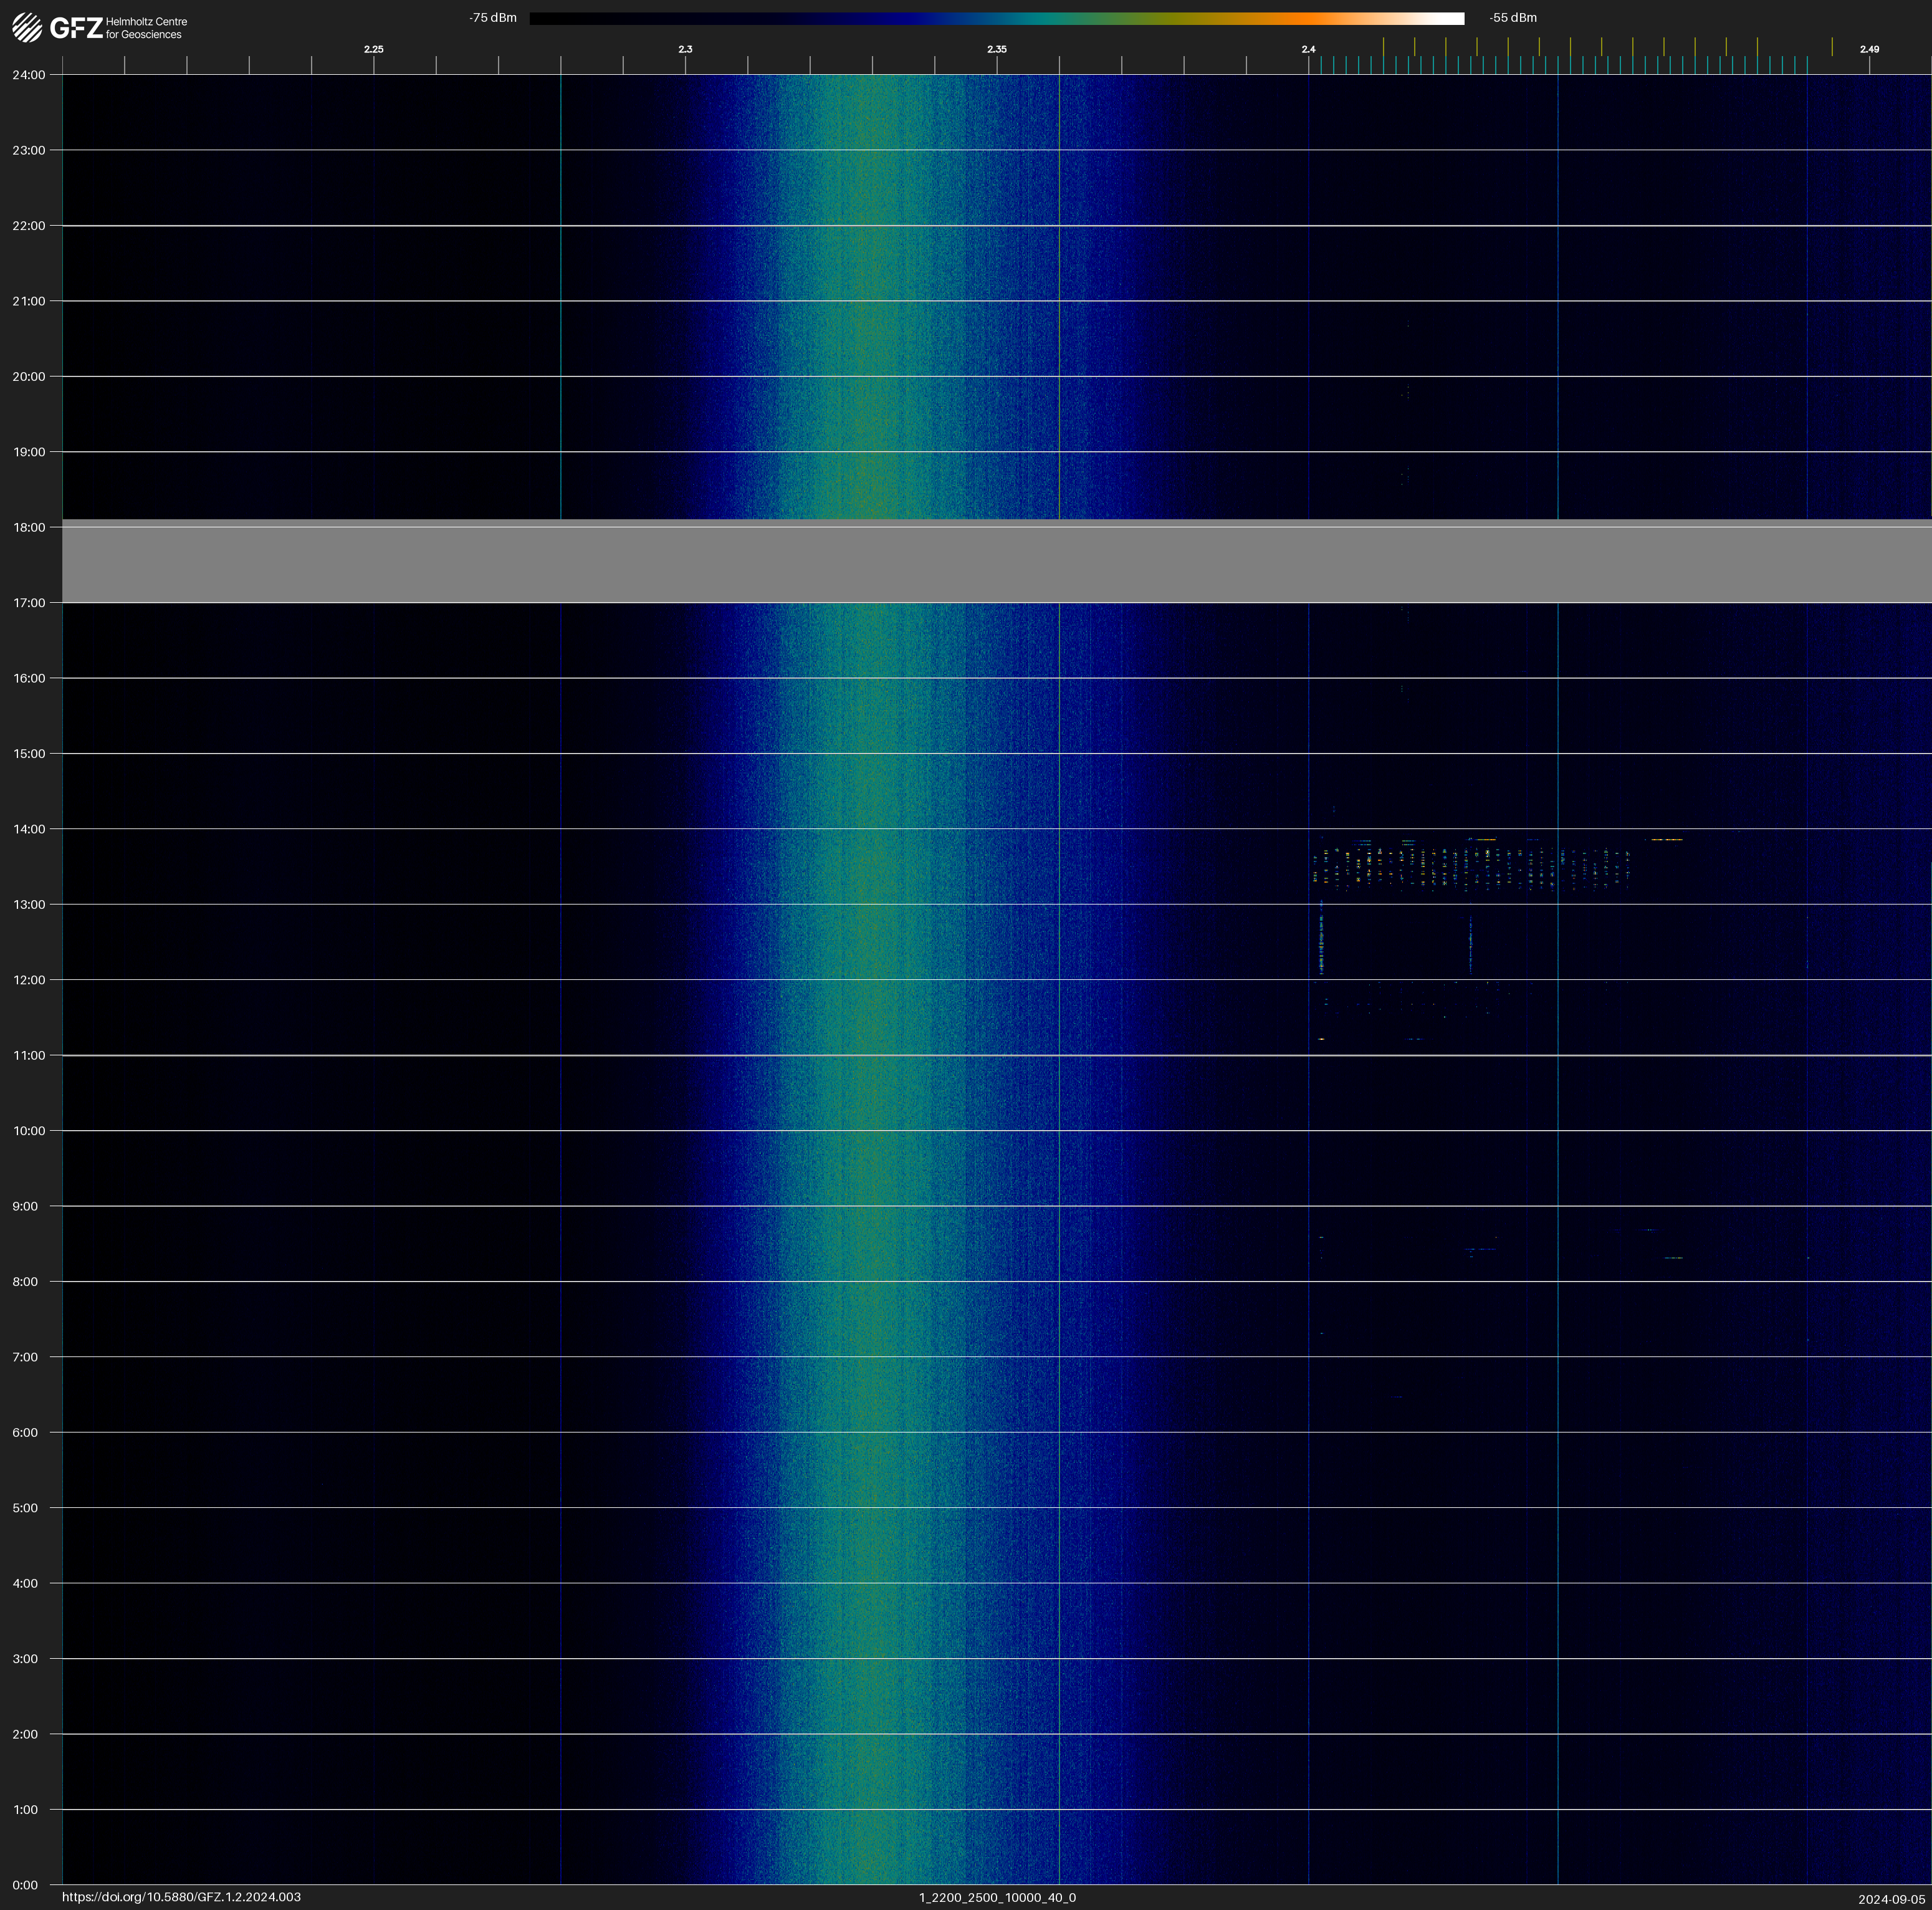Click the 2.49 frequency axis label
This screenshot has height=1910, width=1932.
tap(1869, 49)
